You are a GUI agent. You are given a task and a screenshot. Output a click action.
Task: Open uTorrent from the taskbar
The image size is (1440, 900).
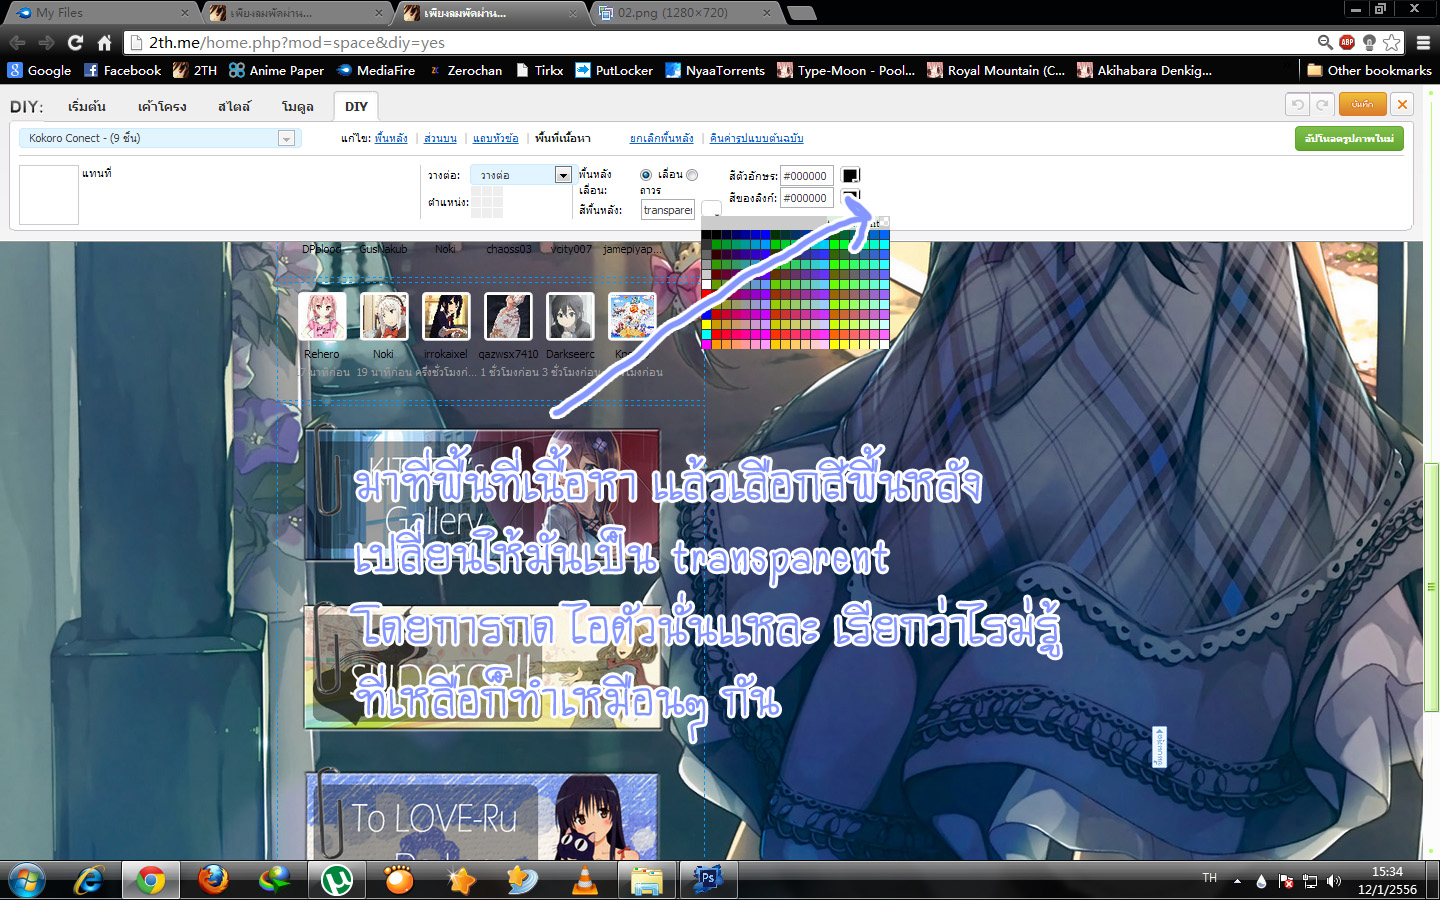pyautogui.click(x=337, y=881)
